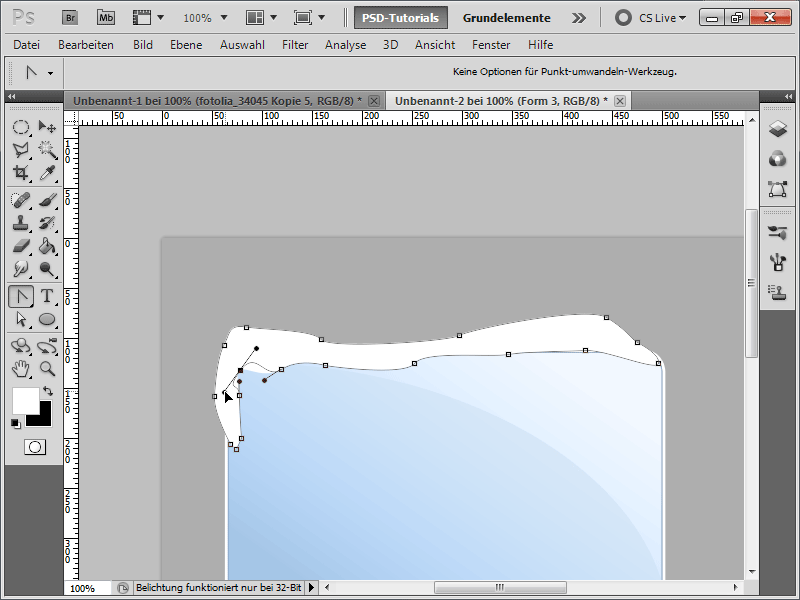The width and height of the screenshot is (800, 600).
Task: Open the Brush settings panel icon
Action: [x=778, y=262]
